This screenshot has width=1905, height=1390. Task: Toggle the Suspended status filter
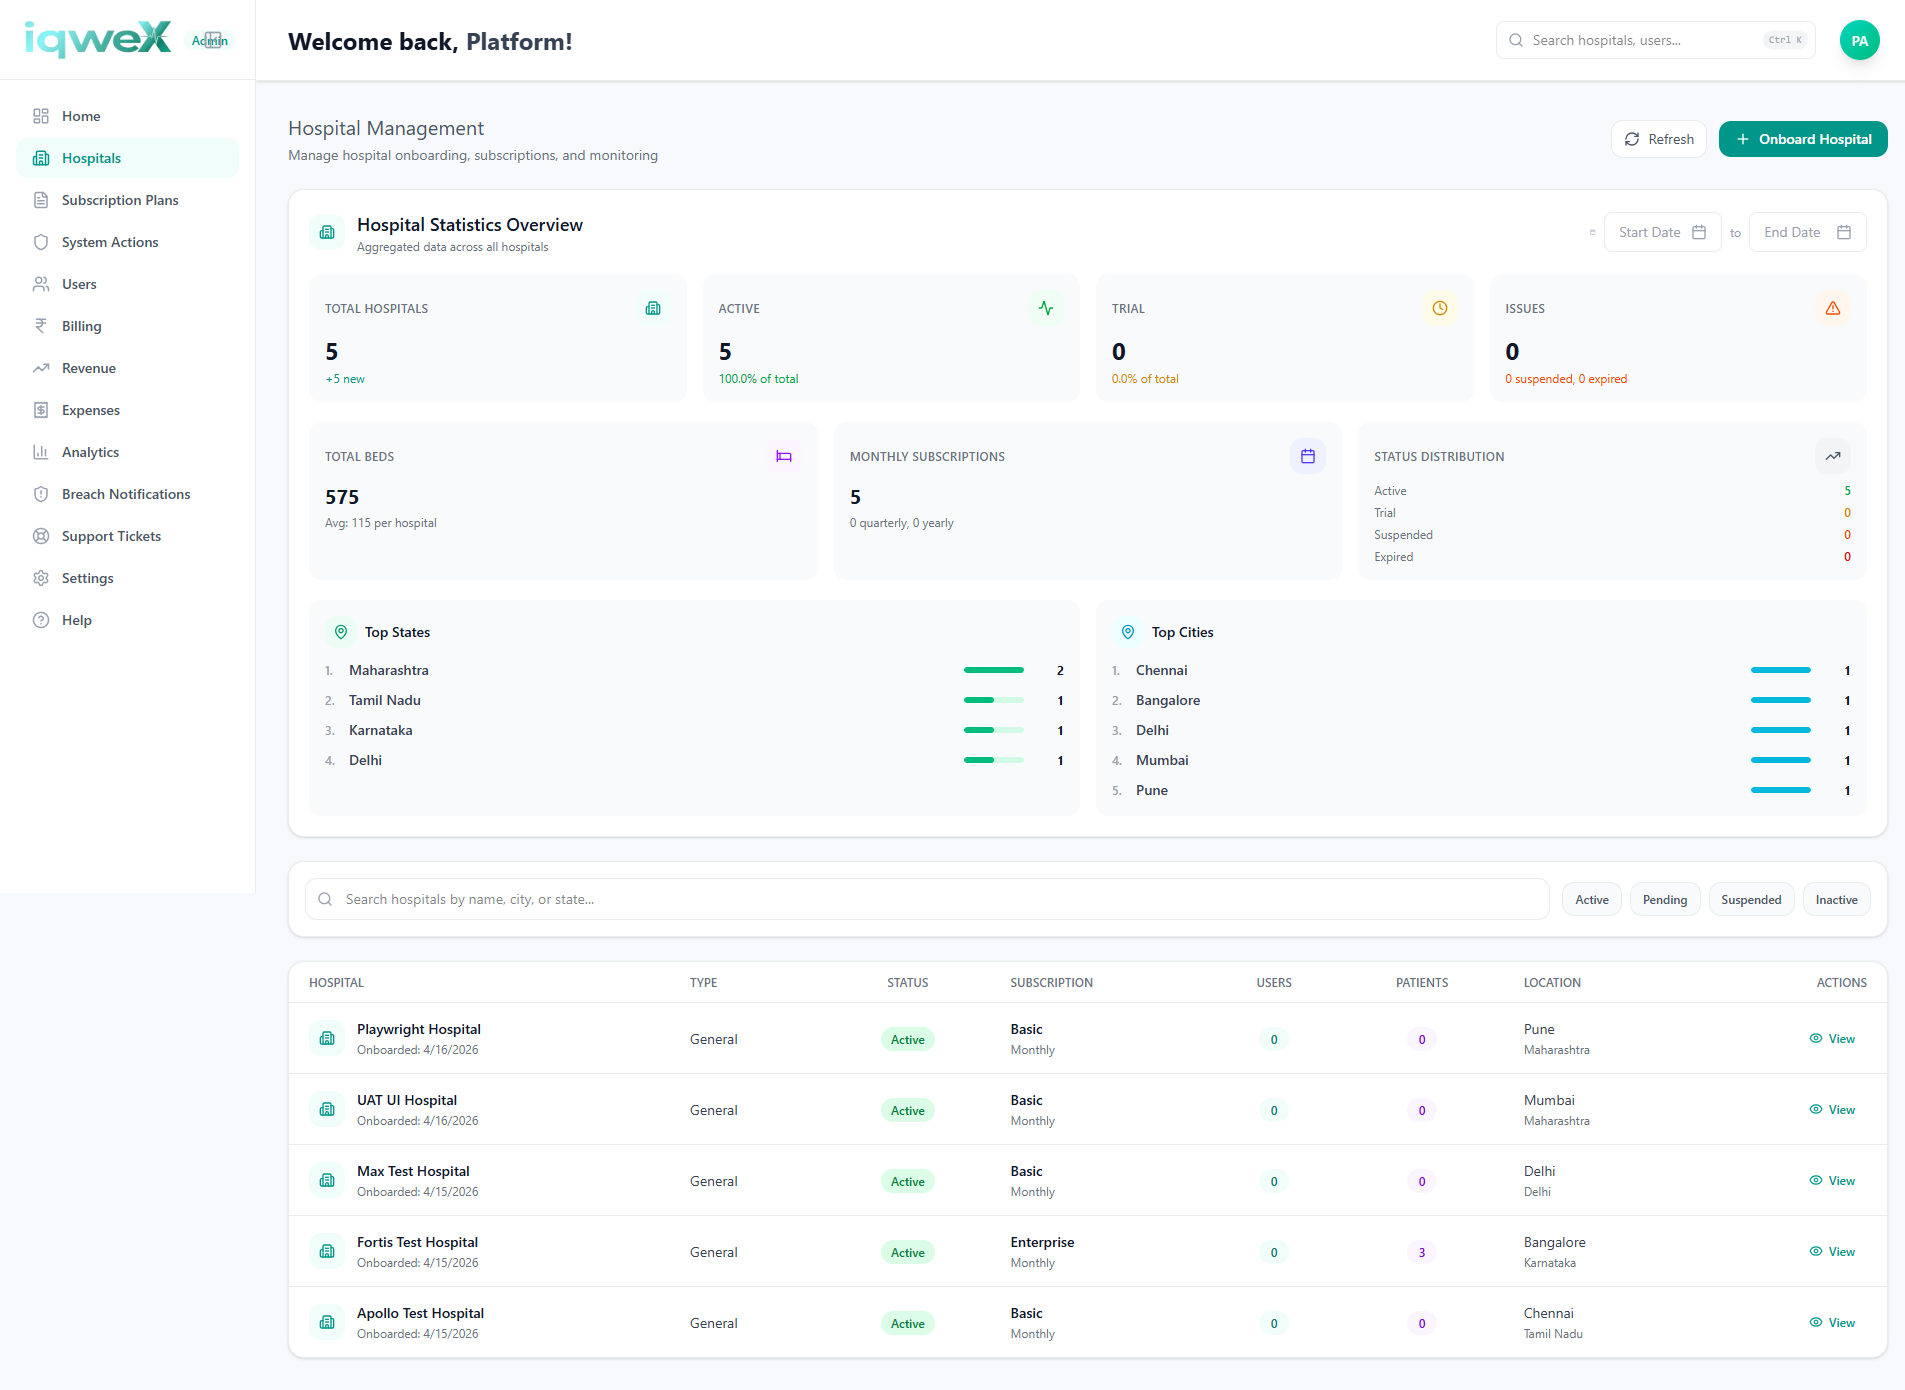coord(1751,900)
